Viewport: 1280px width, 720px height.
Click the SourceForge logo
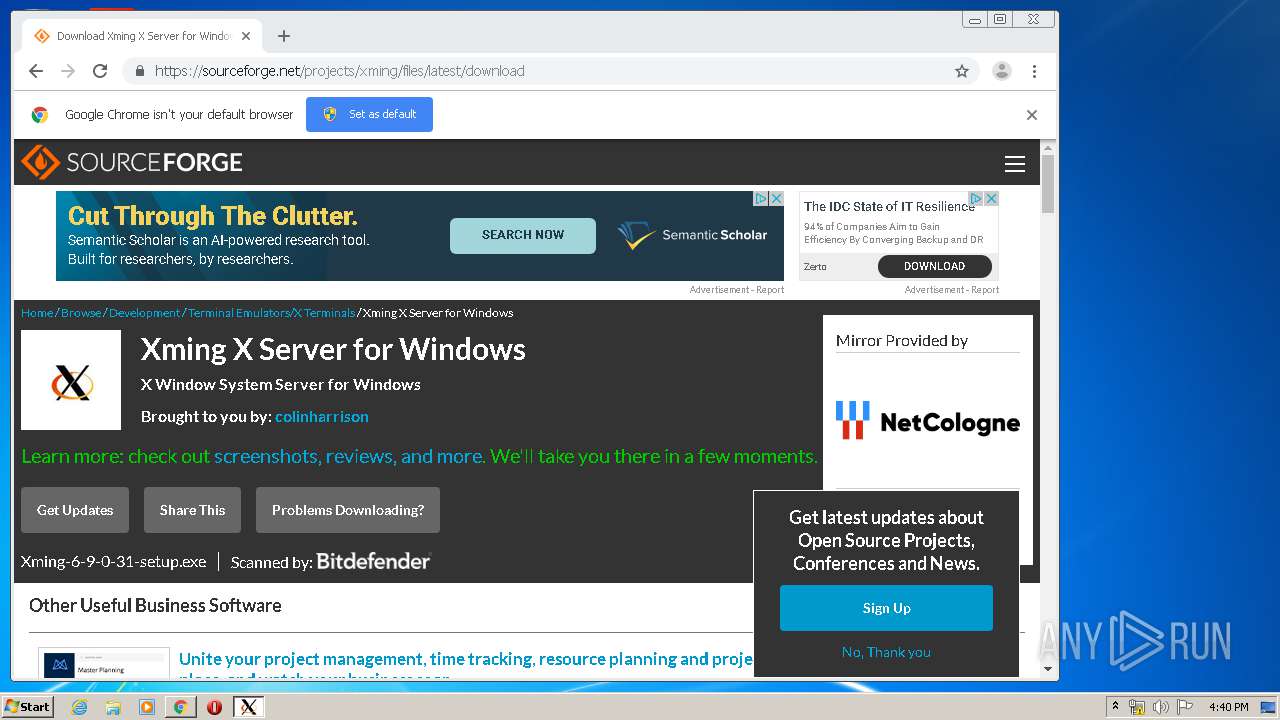click(x=132, y=162)
